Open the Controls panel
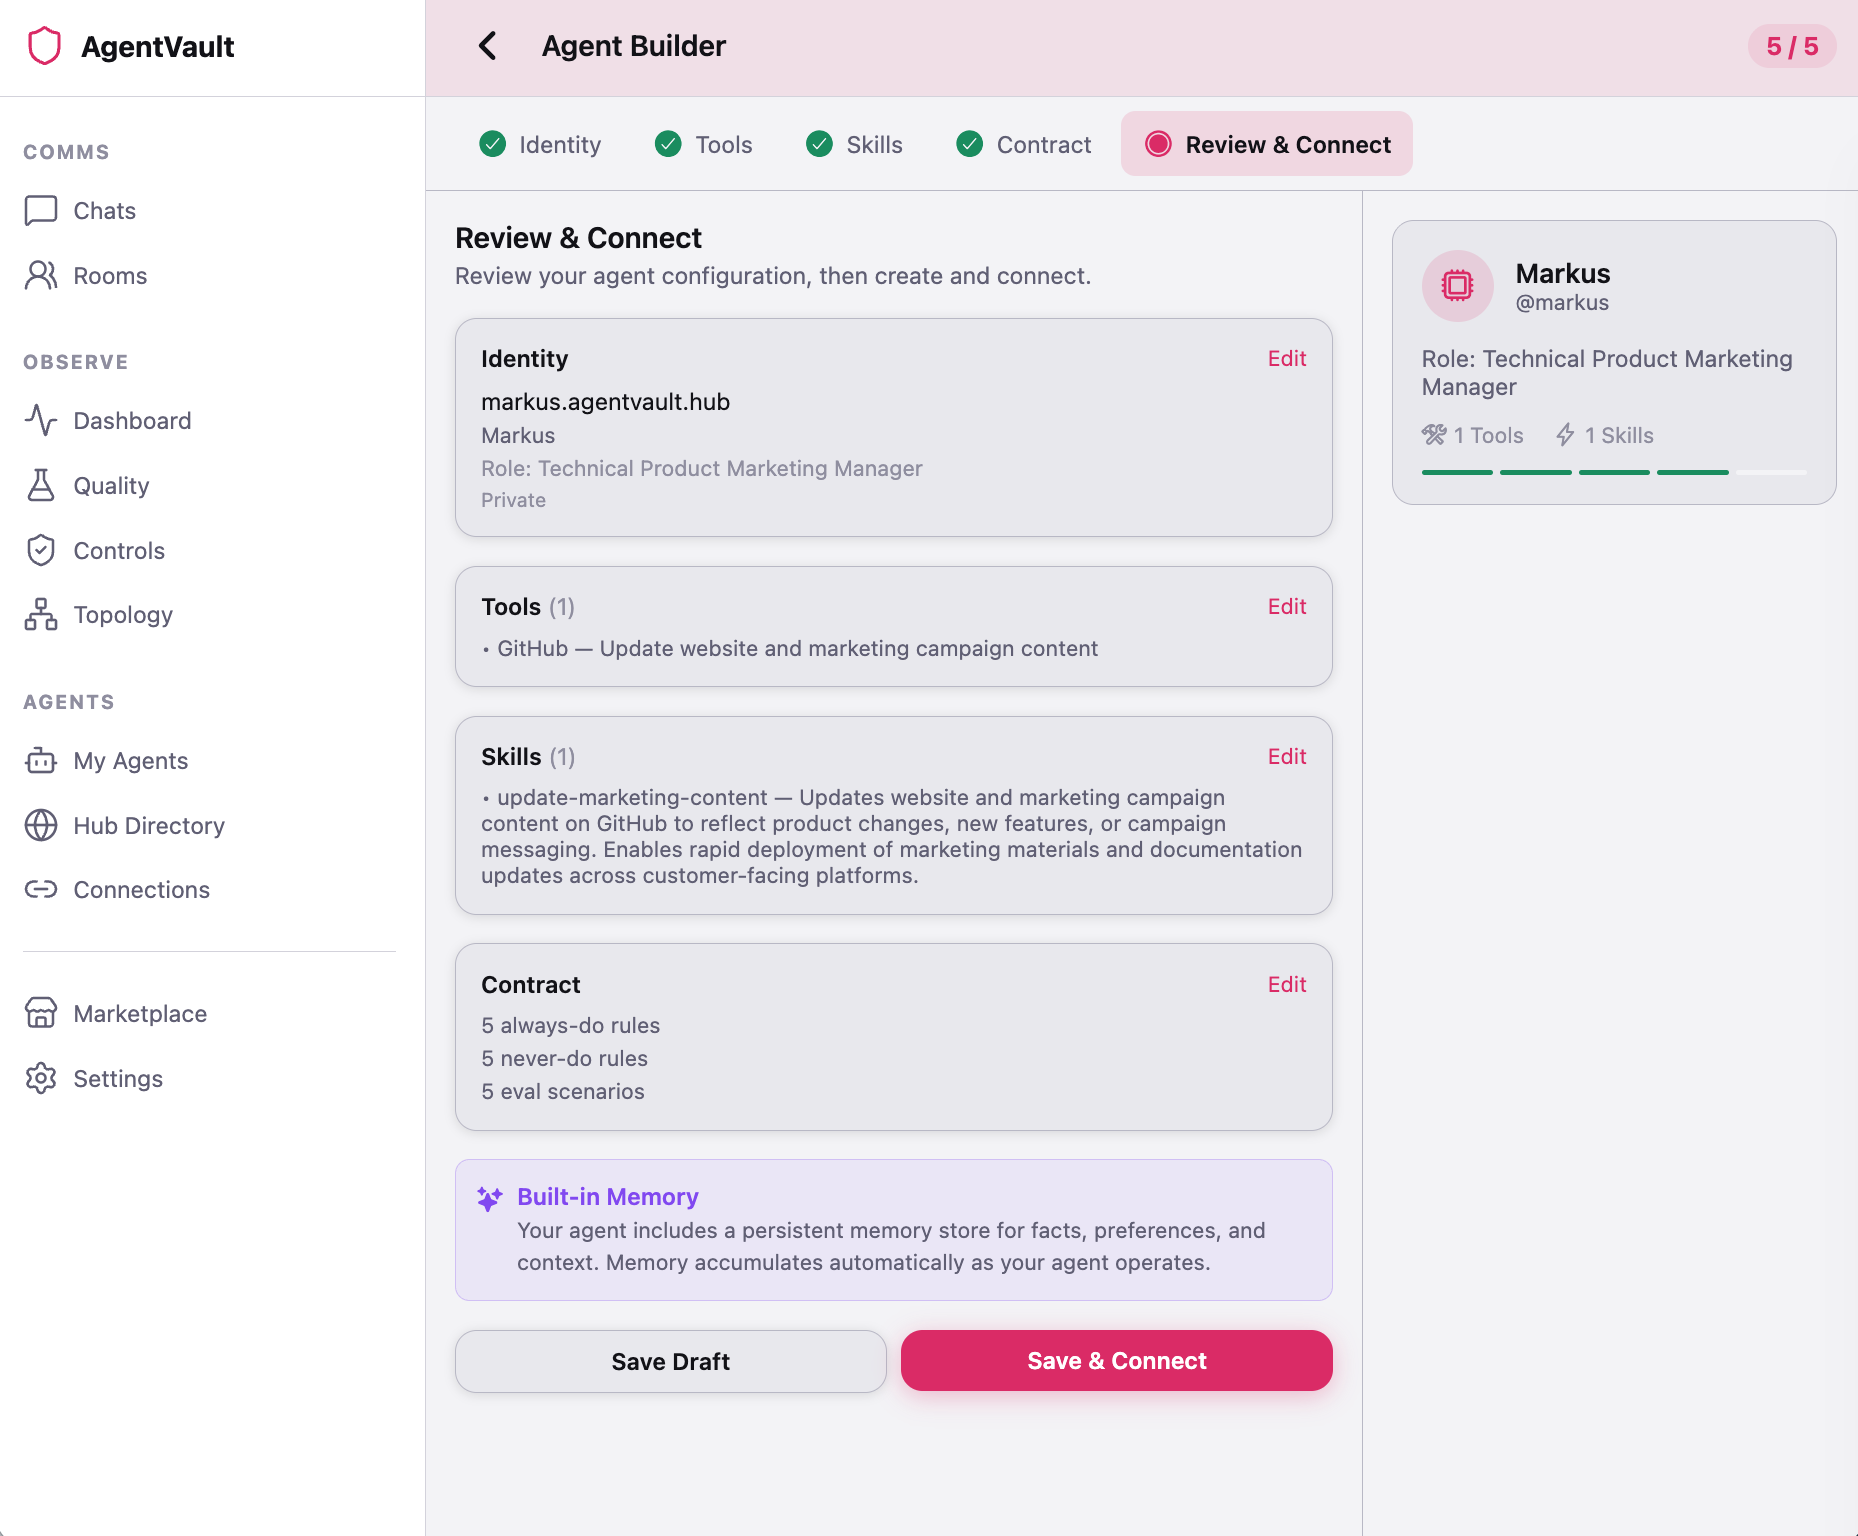The height and width of the screenshot is (1536, 1858). pos(119,550)
